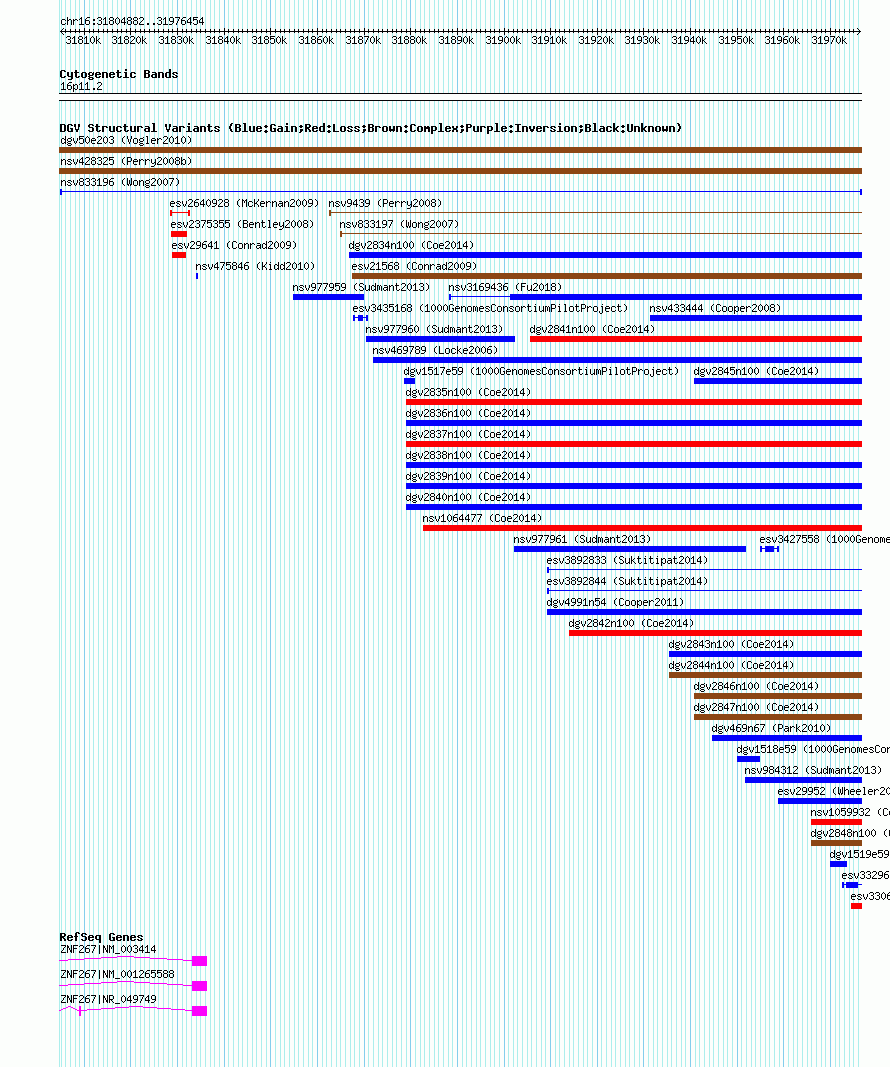The image size is (890, 1067).
Task: Click chr16:31804882..31976454 coordinates text
Action: coord(132,21)
